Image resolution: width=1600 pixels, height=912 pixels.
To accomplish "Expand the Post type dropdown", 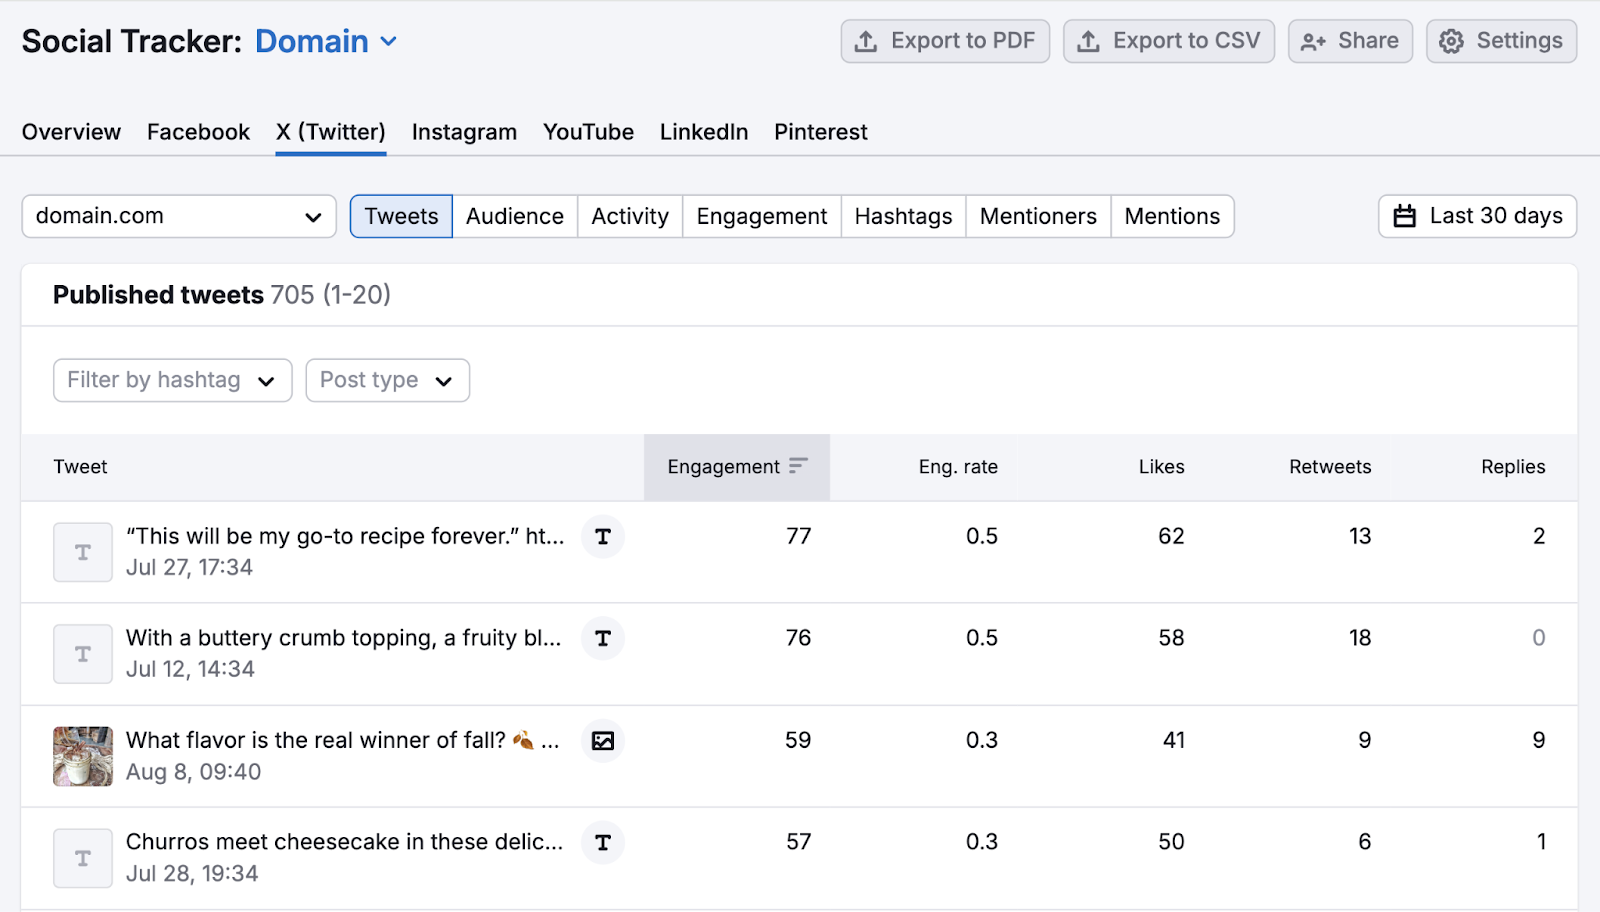I will 388,380.
